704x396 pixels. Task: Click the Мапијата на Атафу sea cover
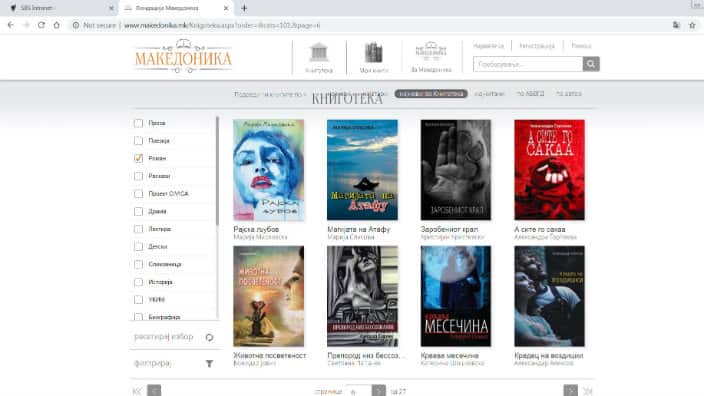click(362, 170)
